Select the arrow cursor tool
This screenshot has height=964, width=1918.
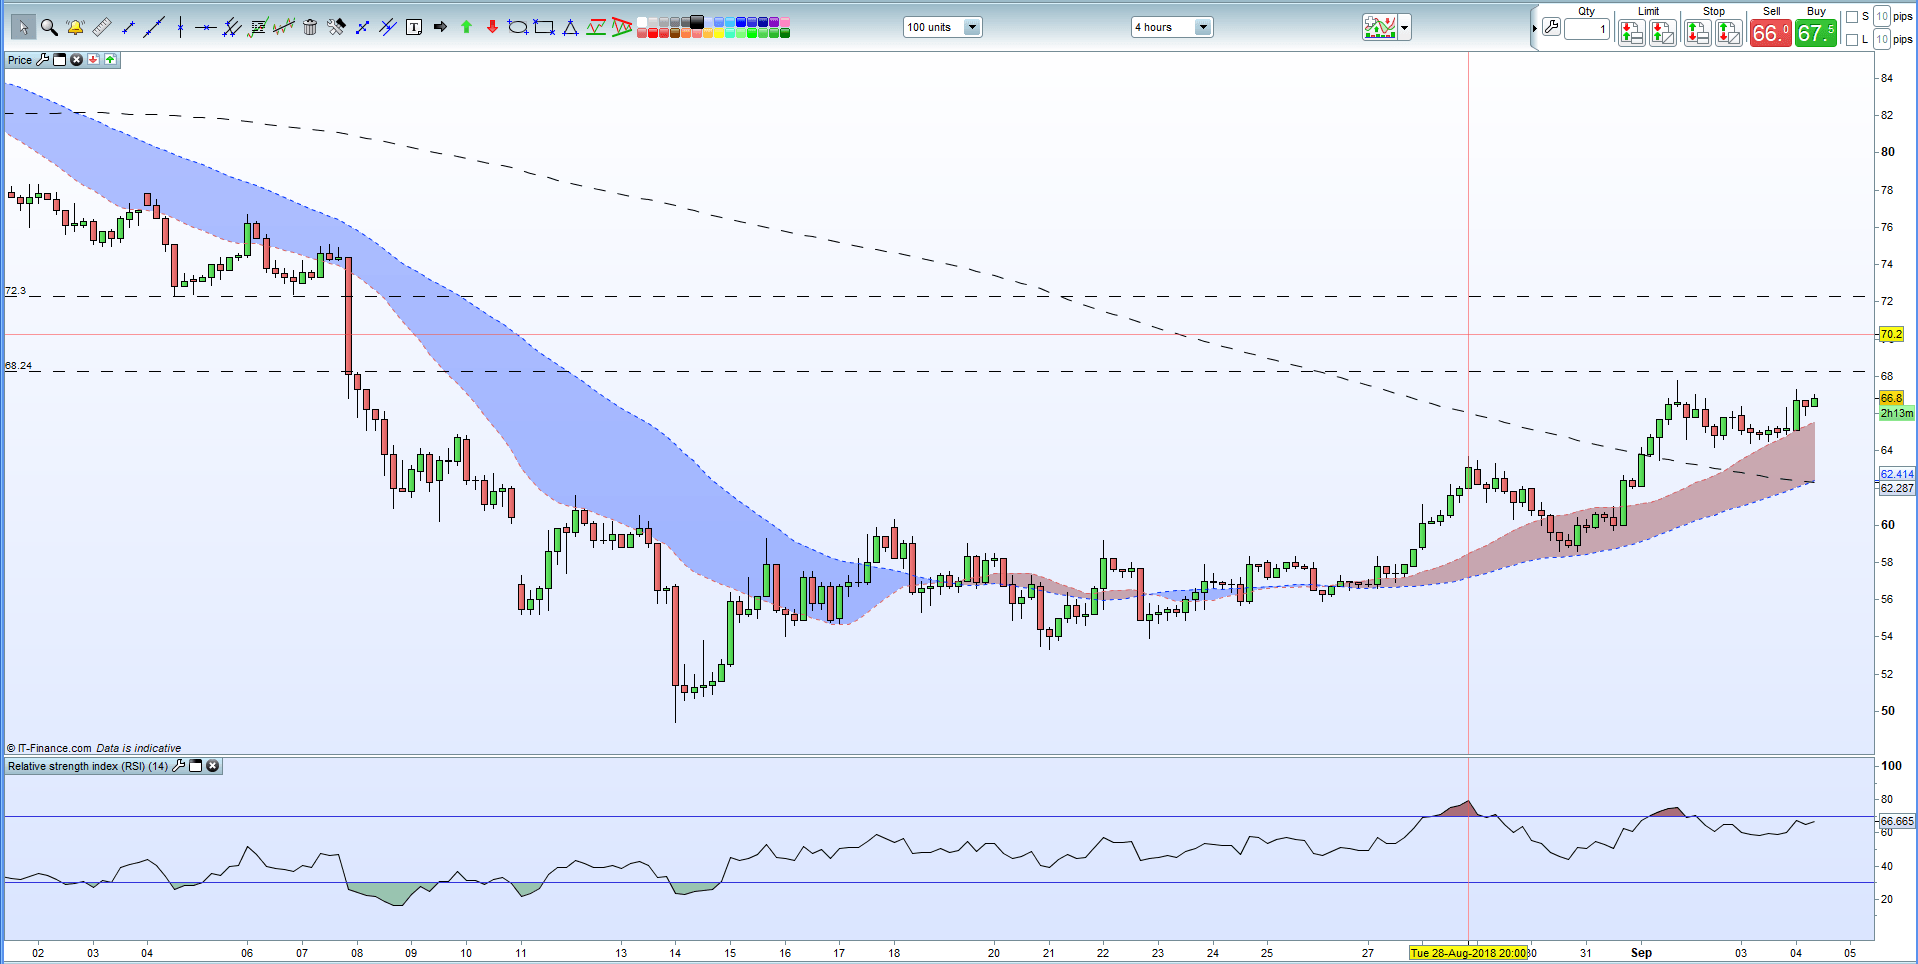(x=24, y=27)
